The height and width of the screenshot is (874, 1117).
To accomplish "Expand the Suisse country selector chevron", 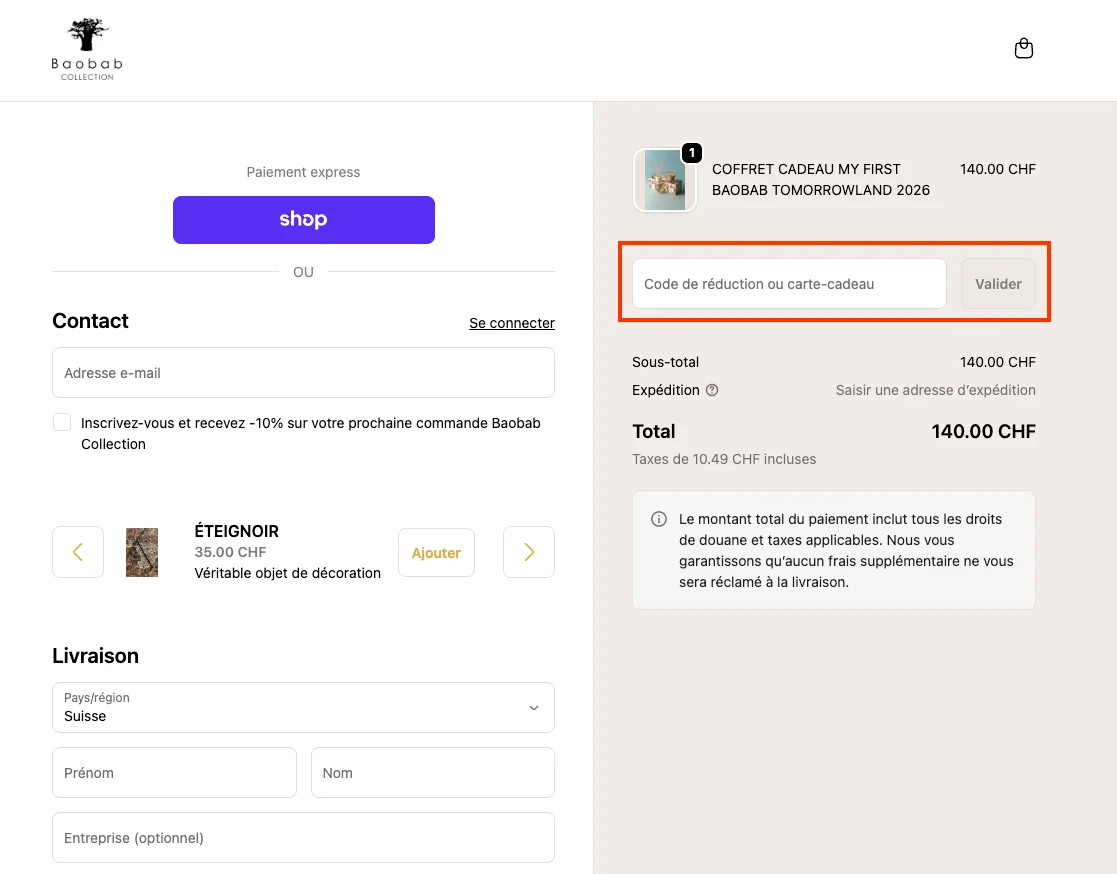I will [533, 707].
